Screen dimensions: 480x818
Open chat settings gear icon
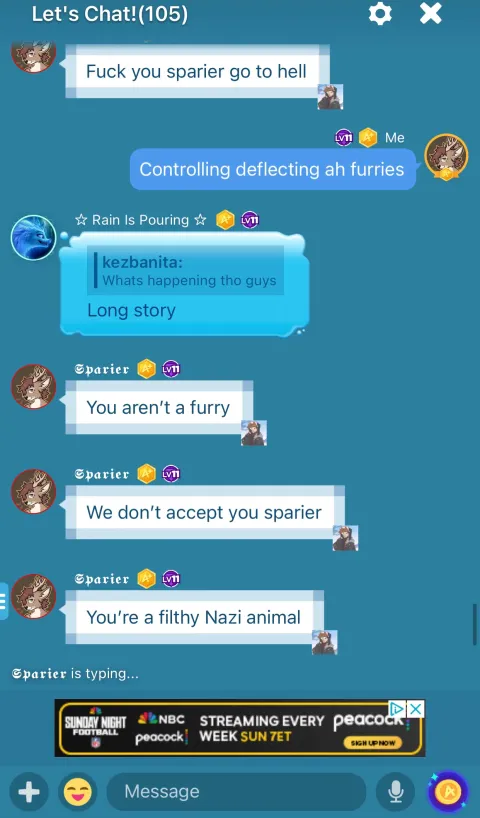[x=380, y=14]
